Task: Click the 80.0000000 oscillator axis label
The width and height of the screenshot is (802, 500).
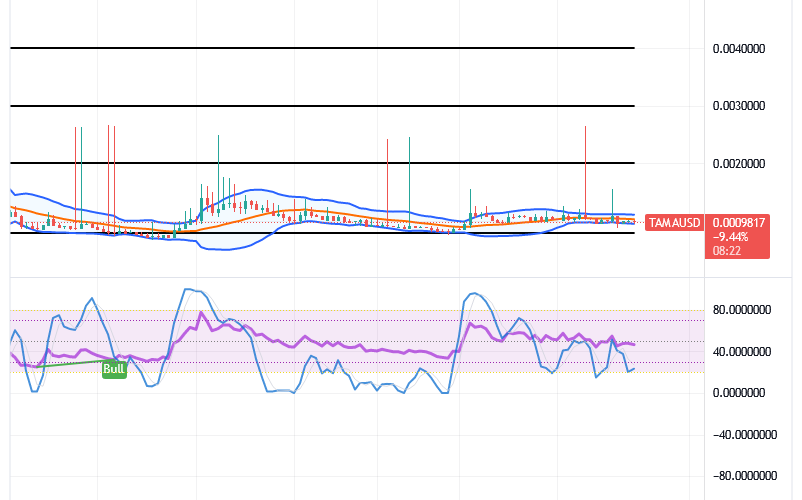Action: 742,310
